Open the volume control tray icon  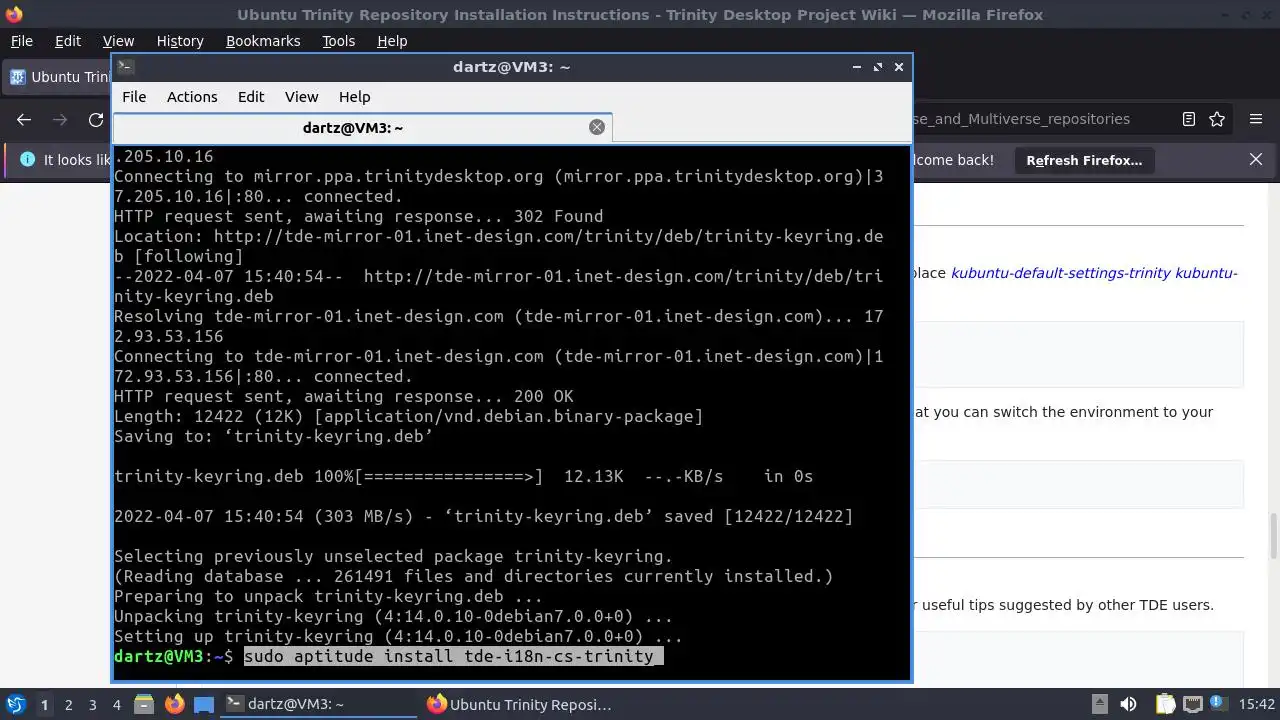pyautogui.click(x=1128, y=704)
